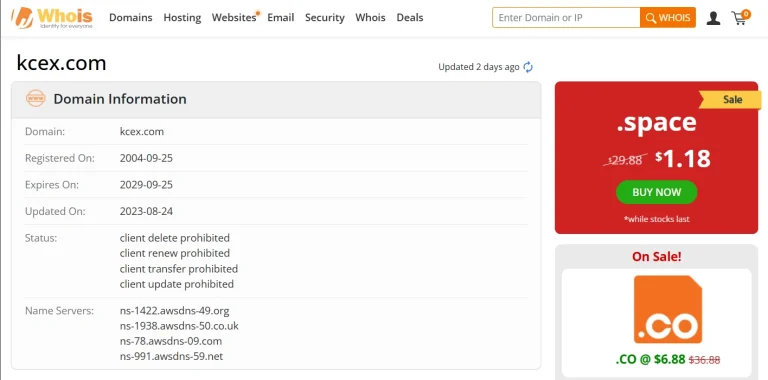Click name server ns-1422.awsdns-49.org
768x380 pixels.
174,311
